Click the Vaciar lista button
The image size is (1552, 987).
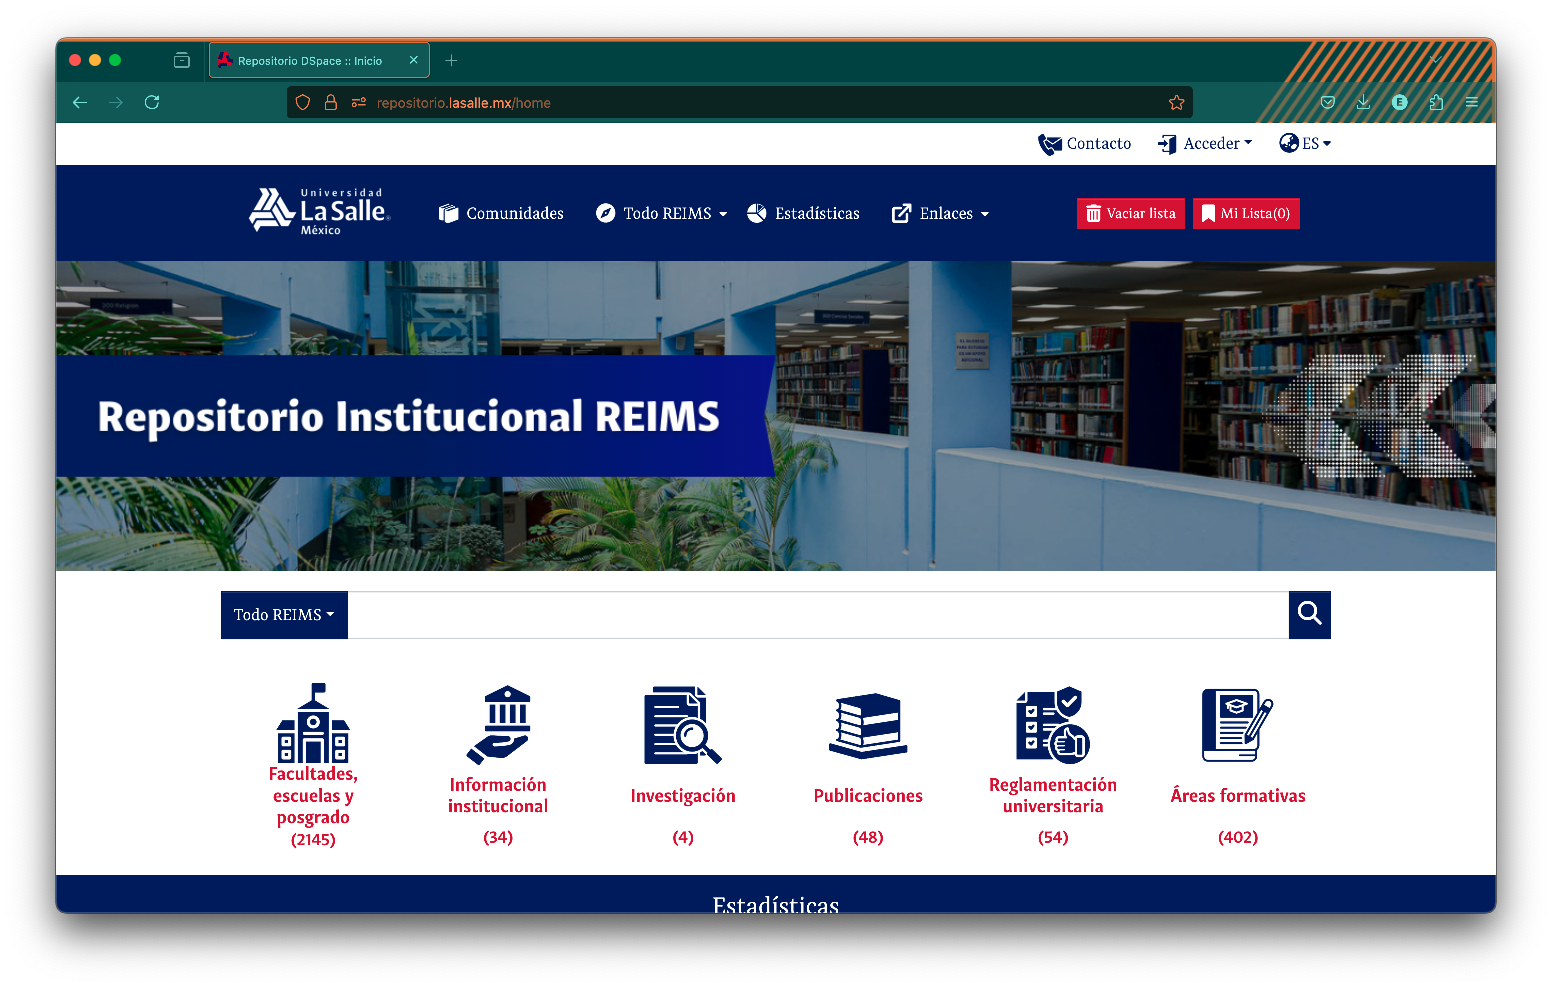click(1130, 214)
